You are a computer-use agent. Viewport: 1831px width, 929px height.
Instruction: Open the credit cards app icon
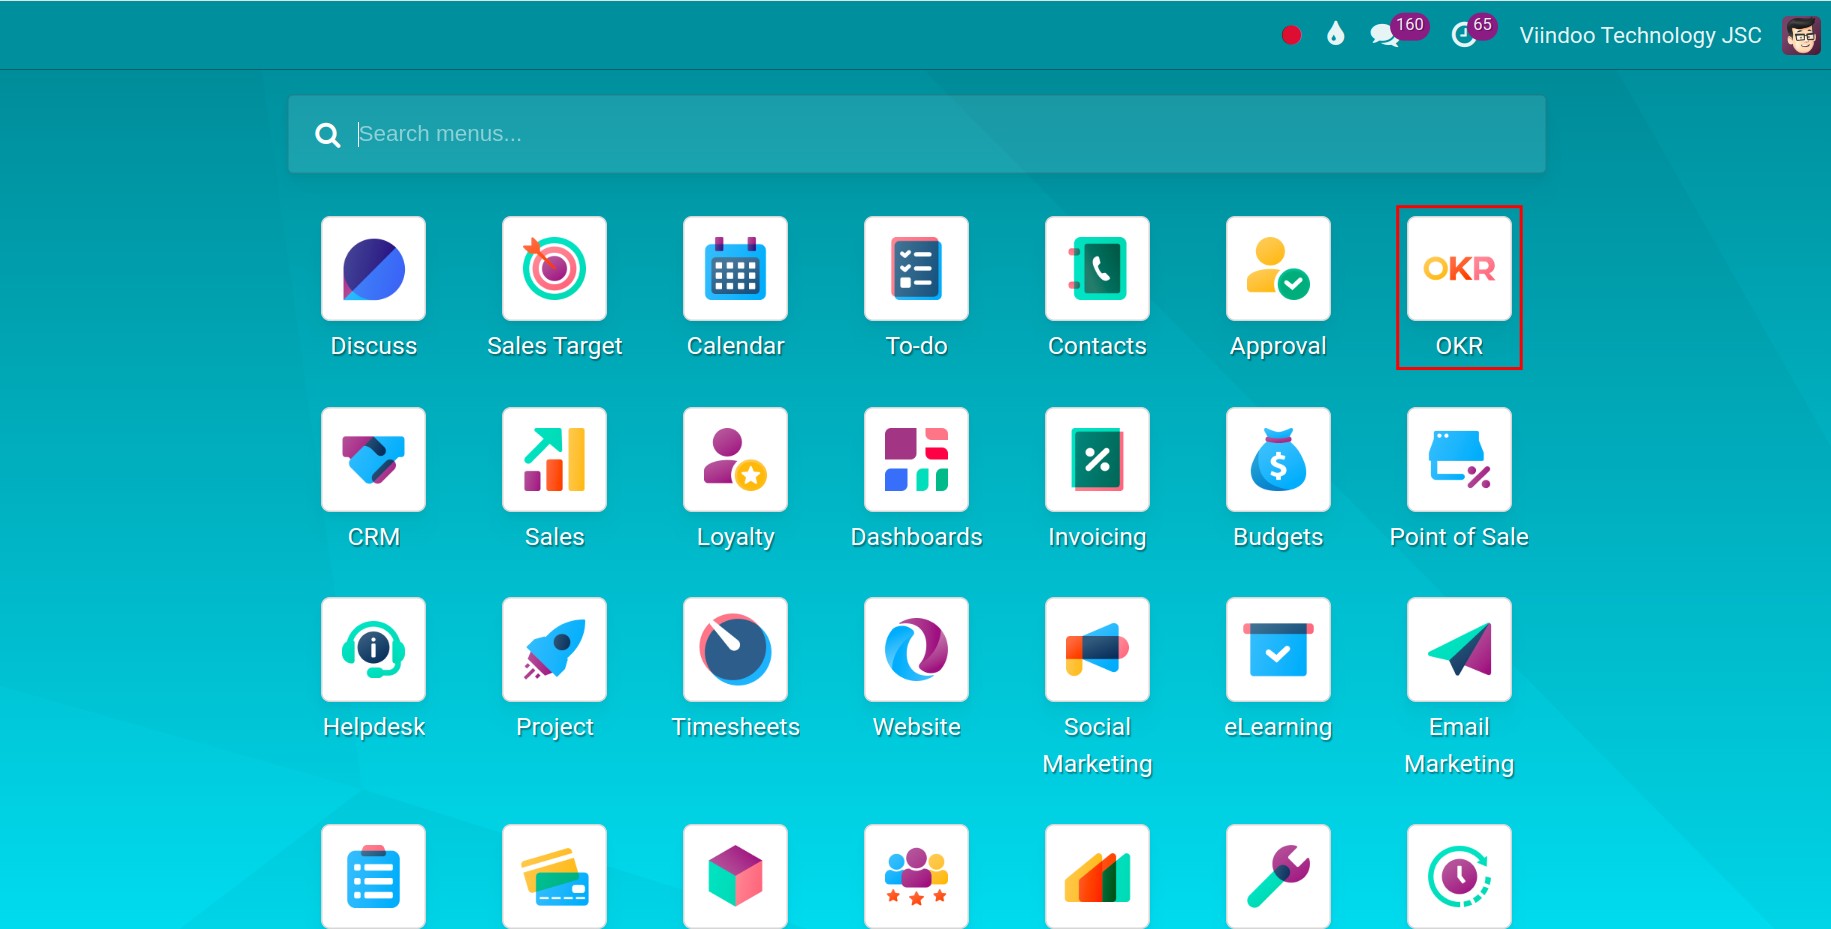(554, 877)
